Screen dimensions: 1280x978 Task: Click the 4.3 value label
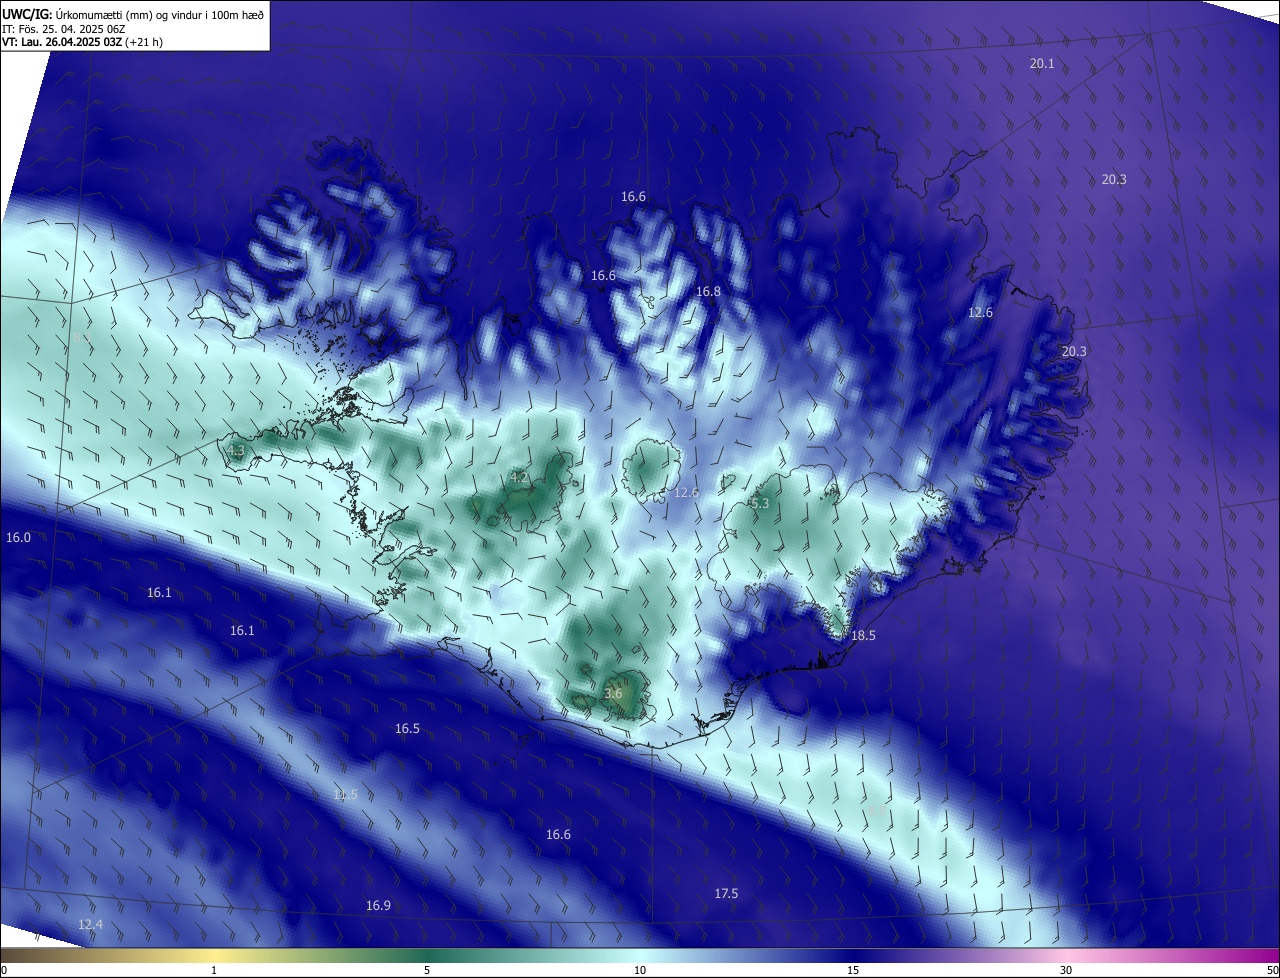point(236,451)
